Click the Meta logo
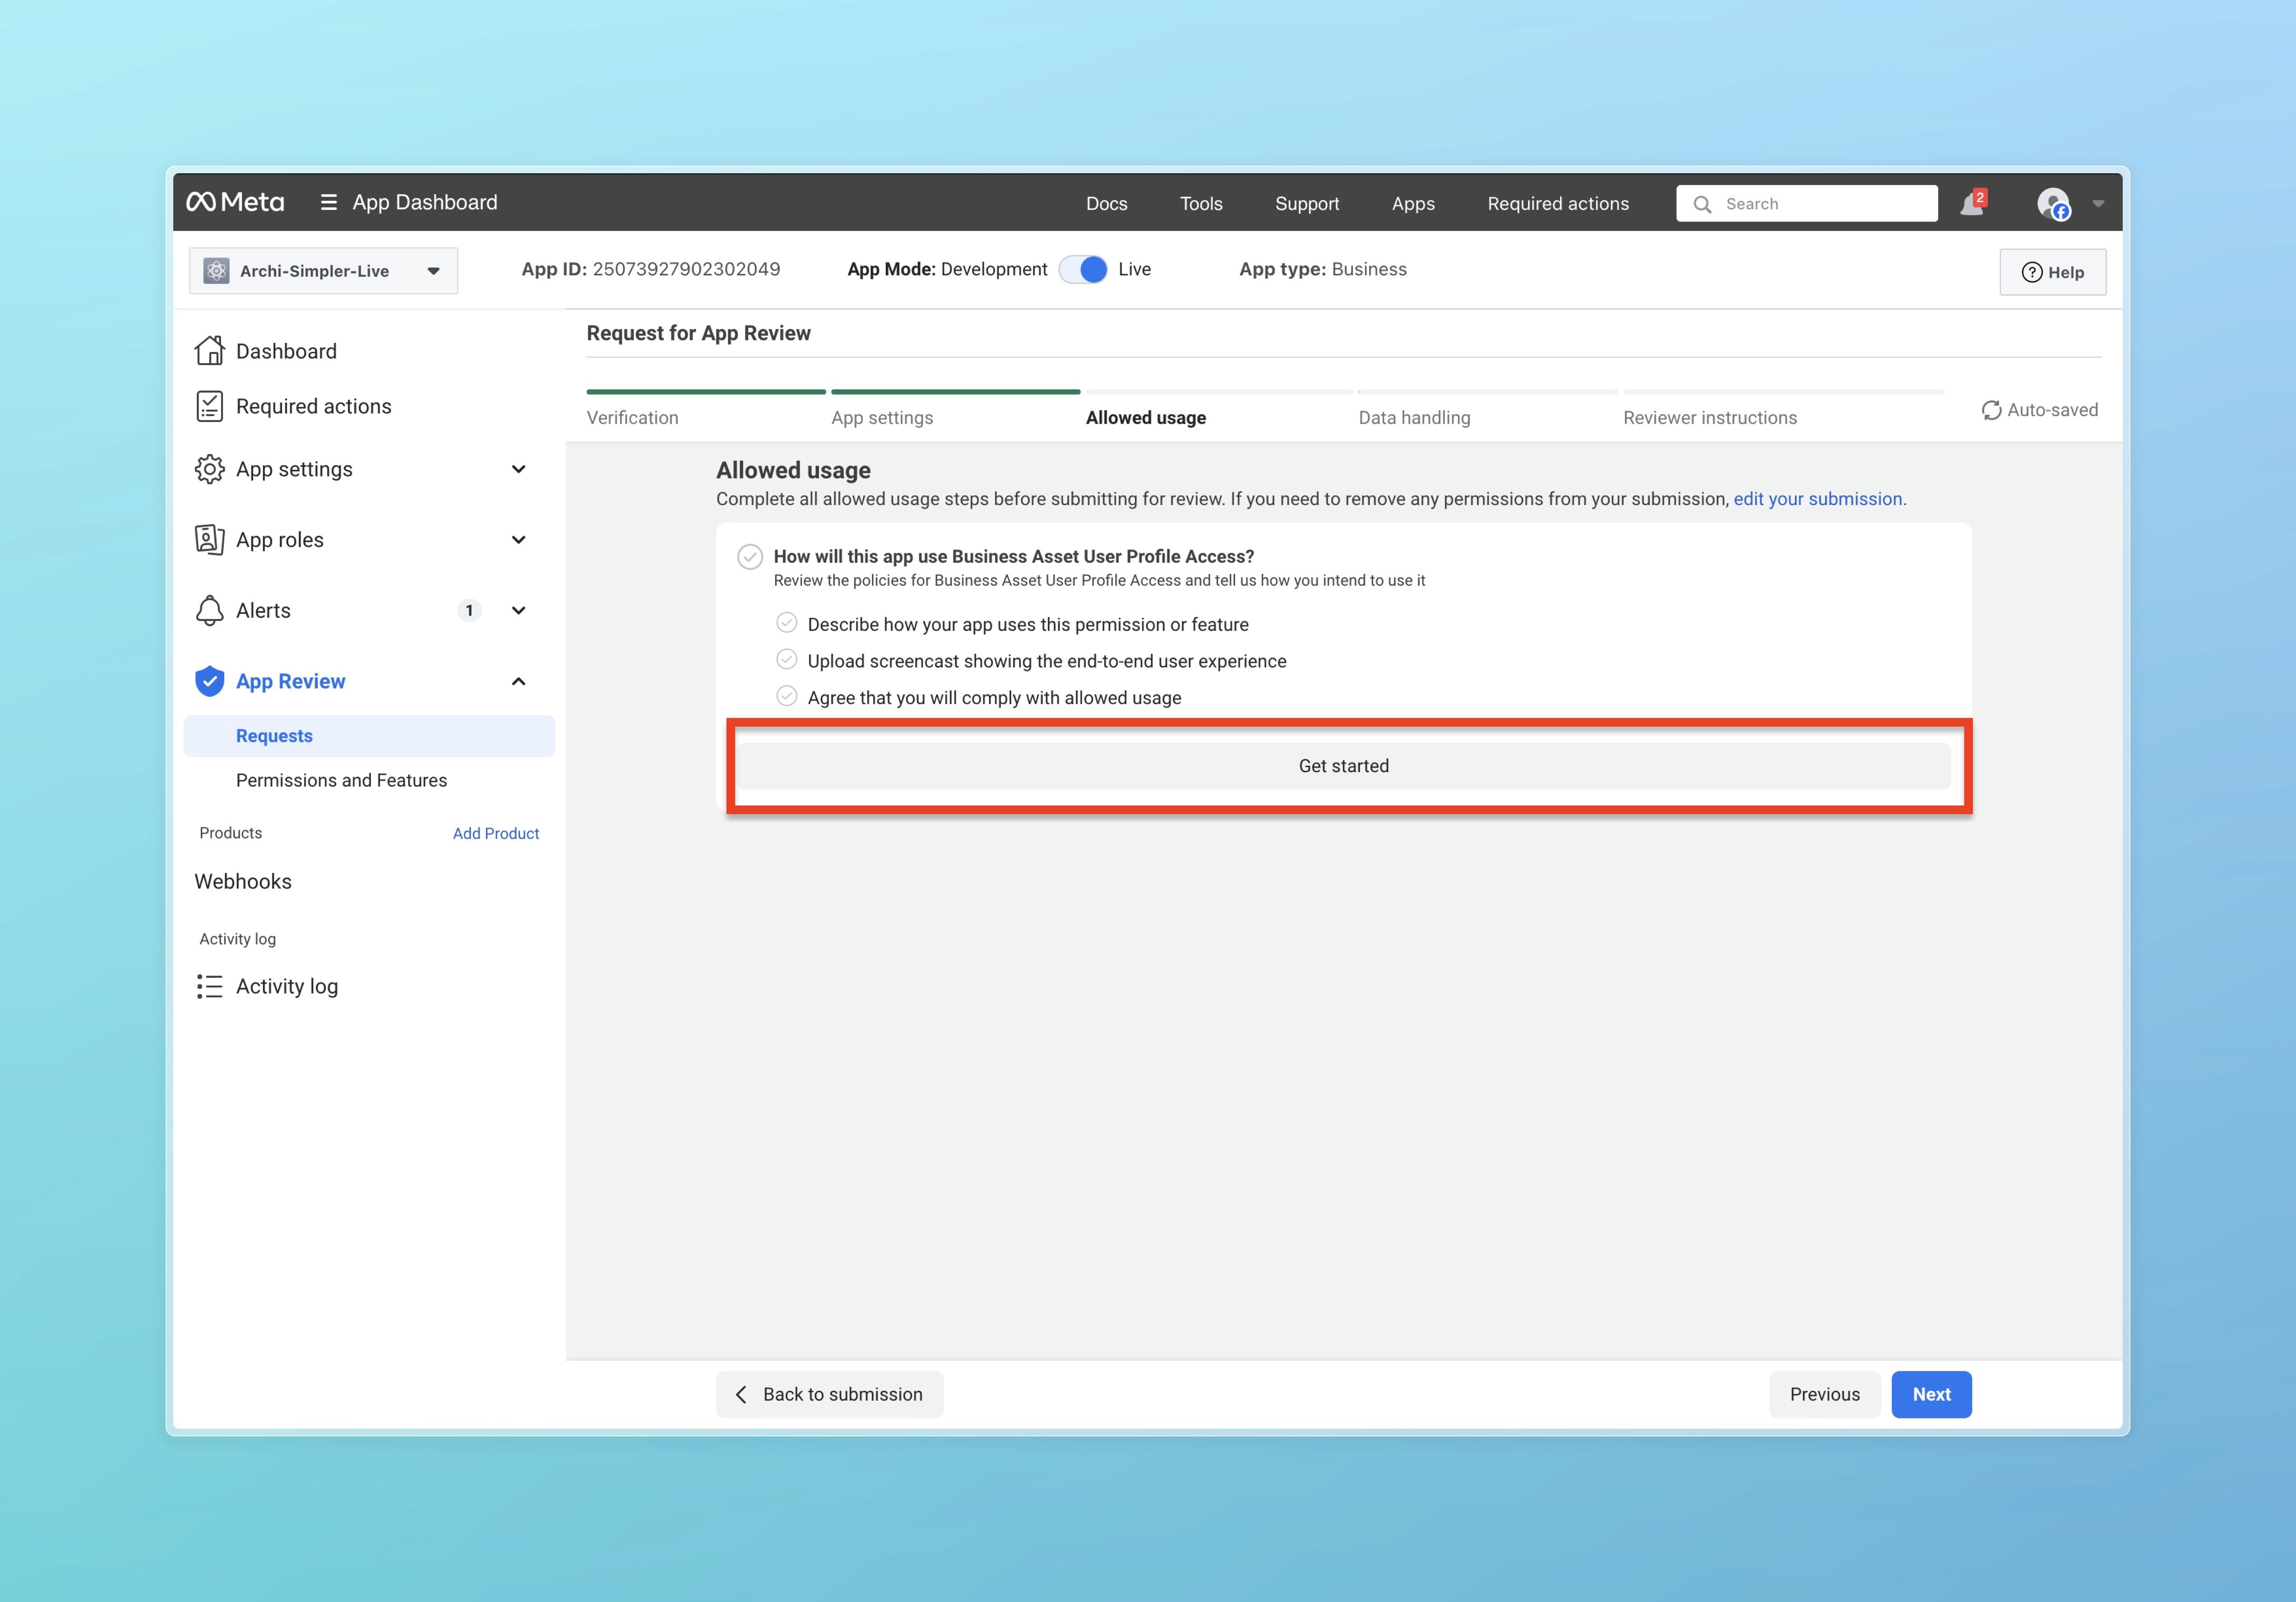2296x1602 pixels. tap(235, 203)
